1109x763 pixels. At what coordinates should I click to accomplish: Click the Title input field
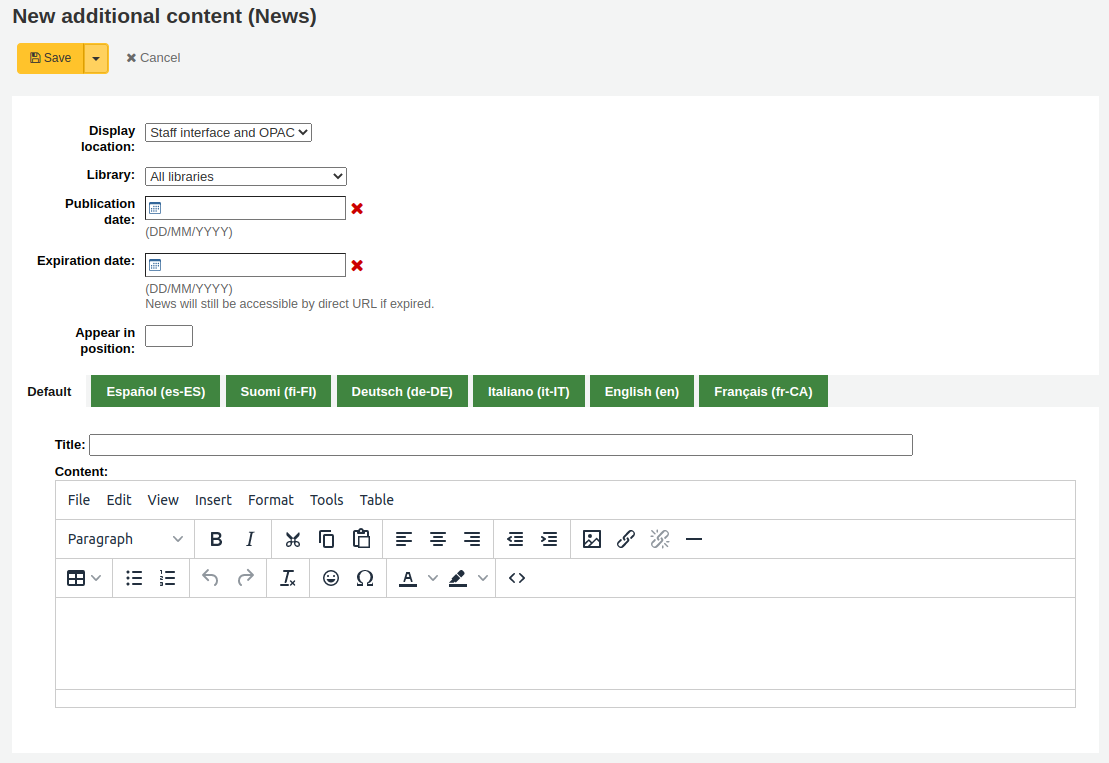(501, 445)
